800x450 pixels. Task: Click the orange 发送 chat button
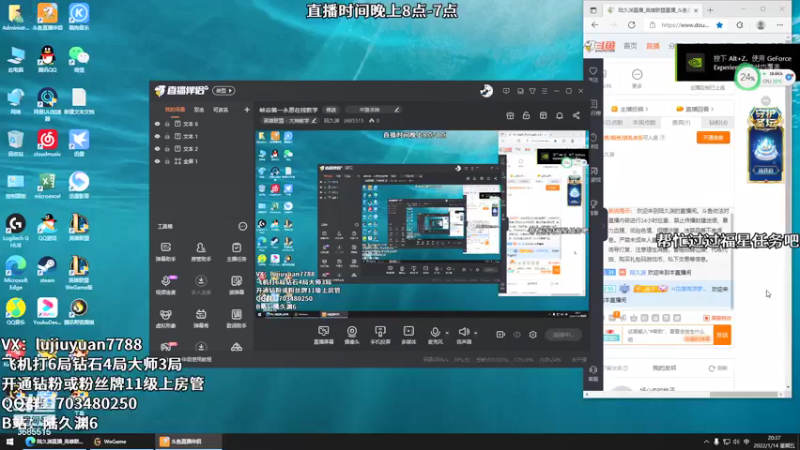722,335
